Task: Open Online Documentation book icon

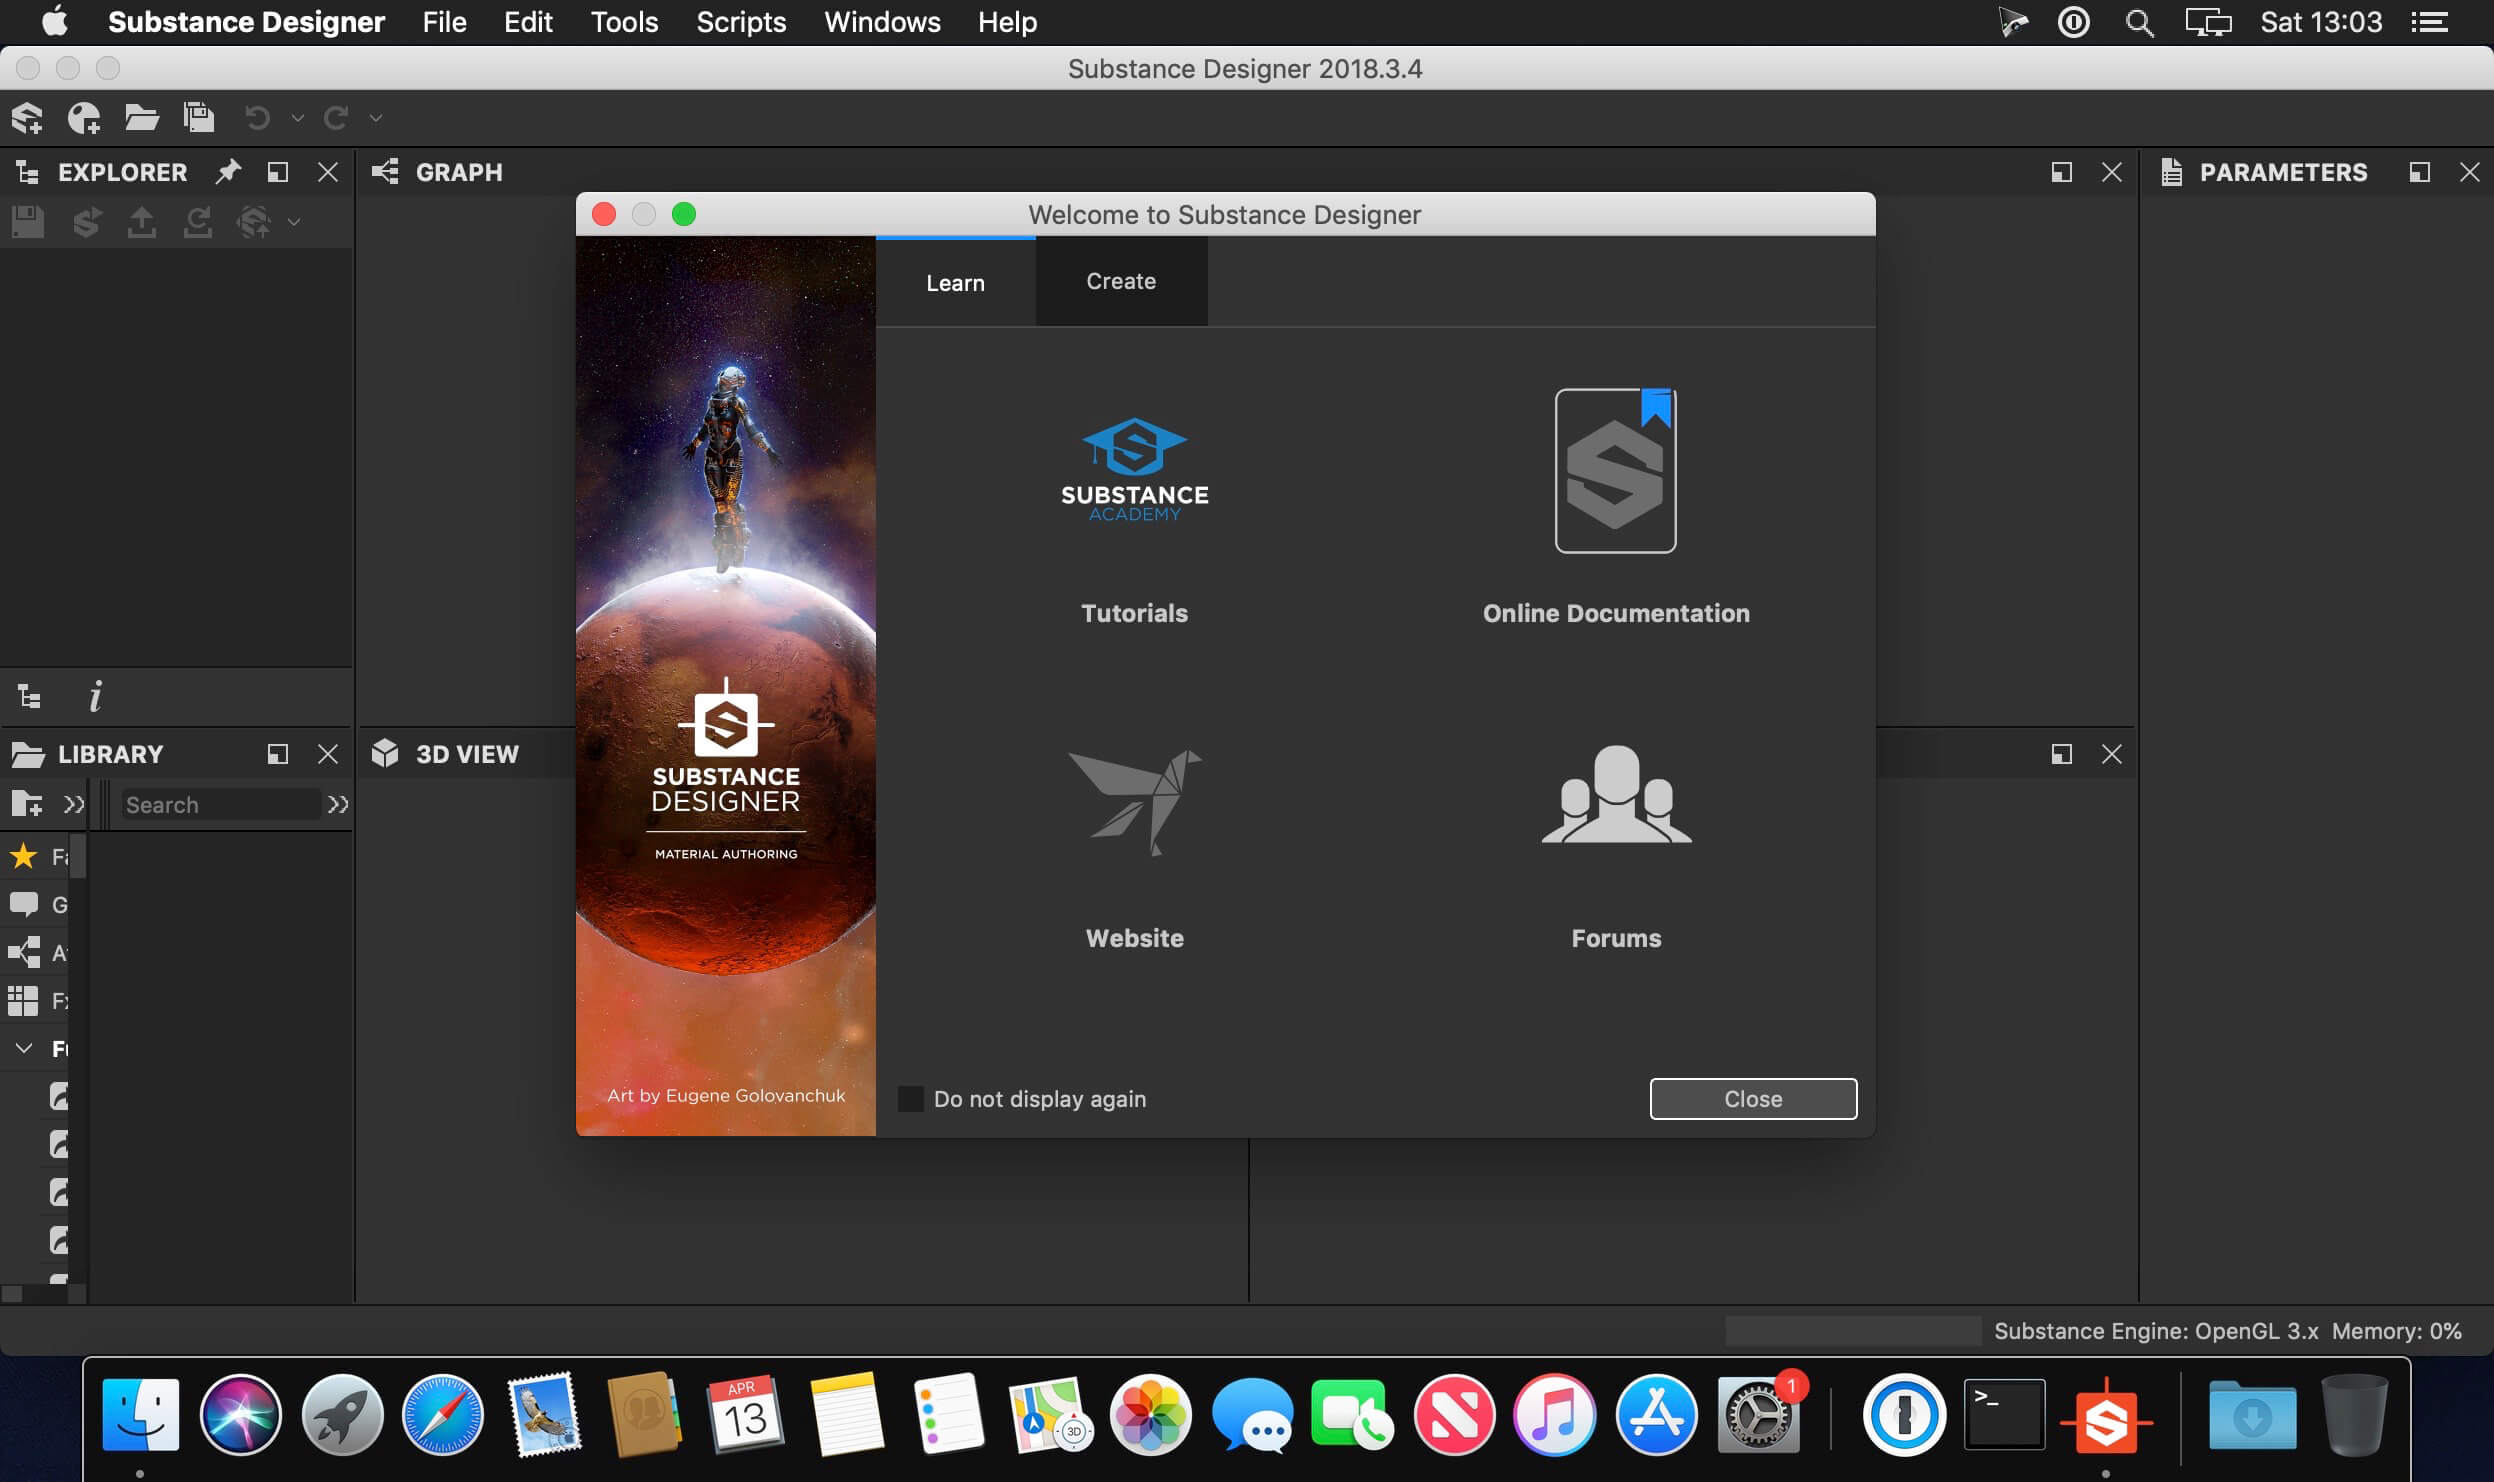Action: click(1615, 470)
